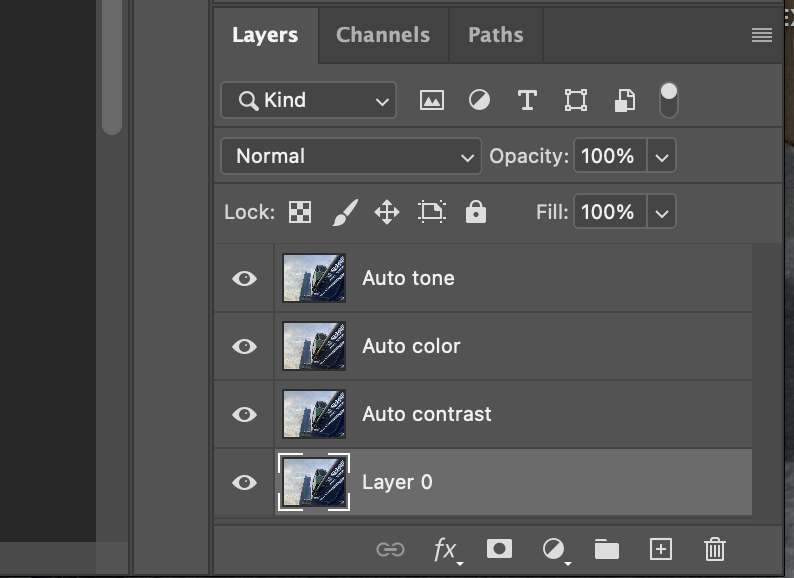
Task: Click the 'Opacity:' label
Action: point(529,156)
